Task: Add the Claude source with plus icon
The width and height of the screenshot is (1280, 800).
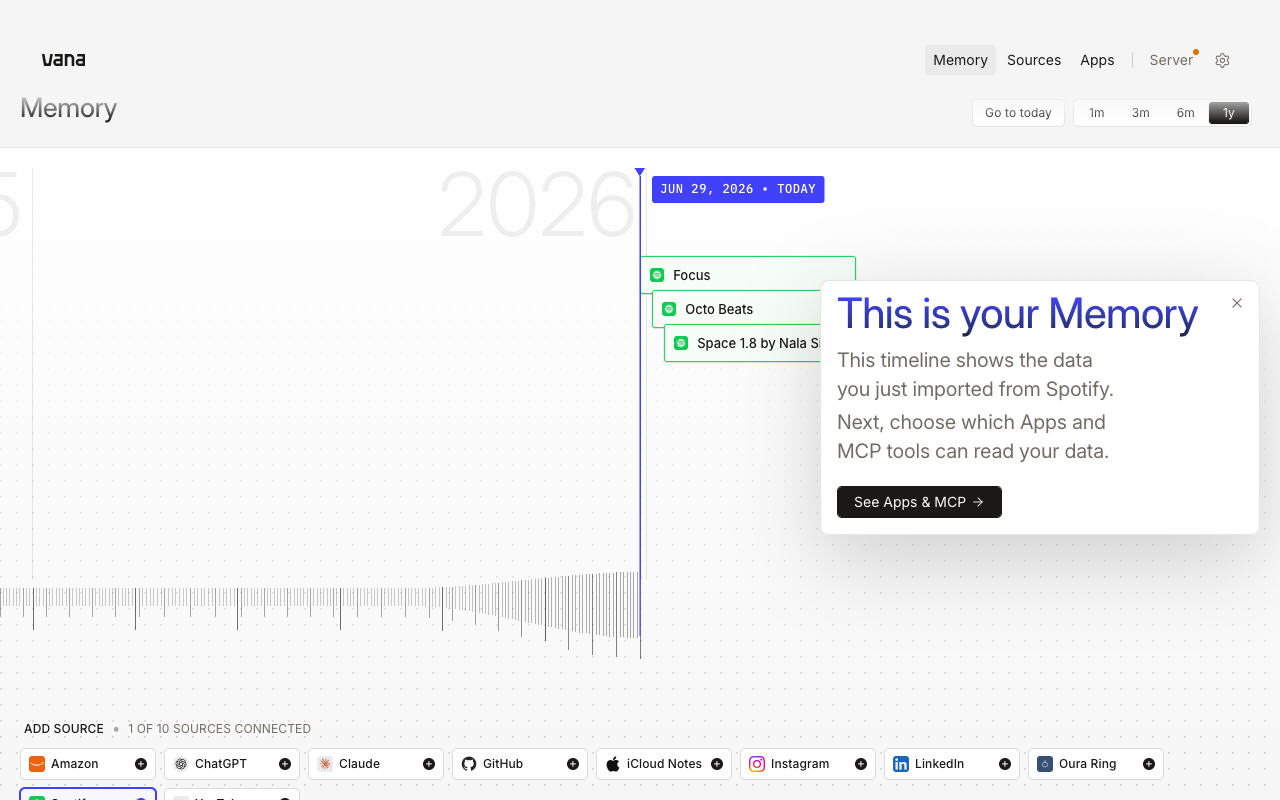Action: [429, 764]
